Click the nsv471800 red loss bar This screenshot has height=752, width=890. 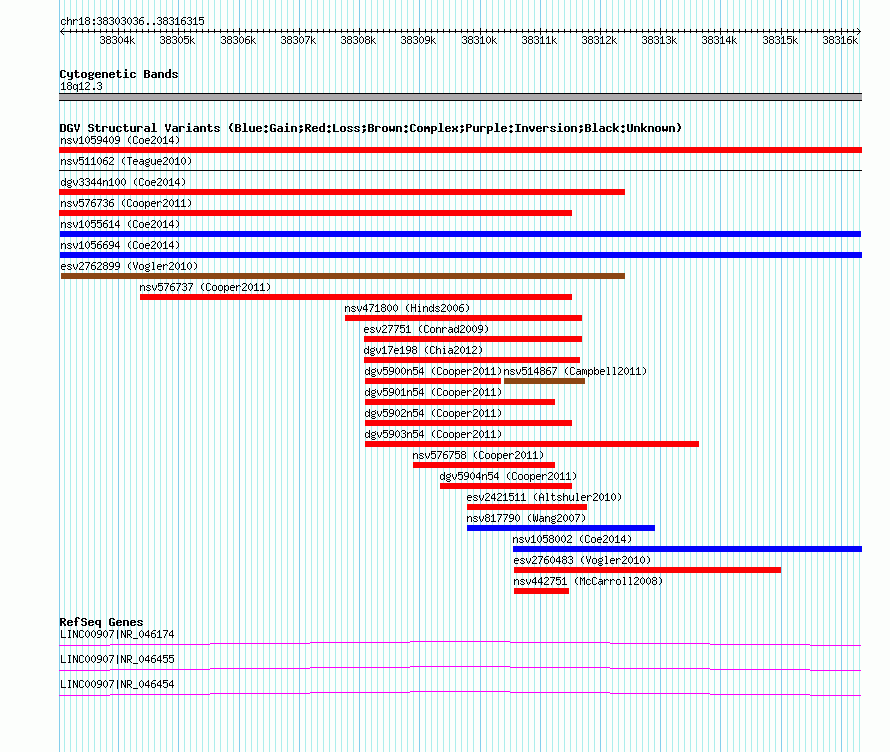click(463, 318)
